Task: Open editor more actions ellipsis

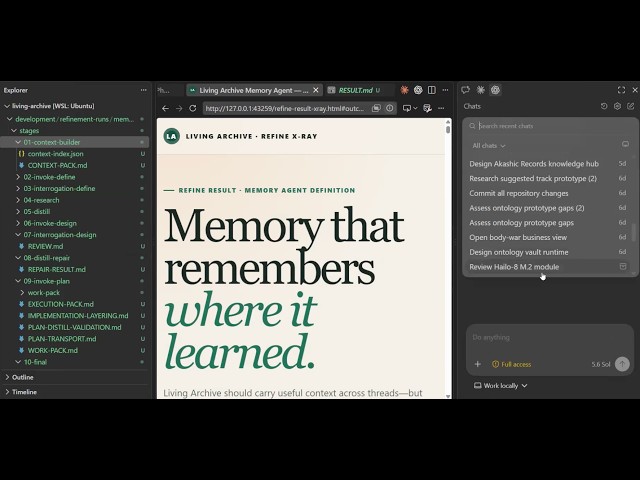Action: tap(445, 90)
